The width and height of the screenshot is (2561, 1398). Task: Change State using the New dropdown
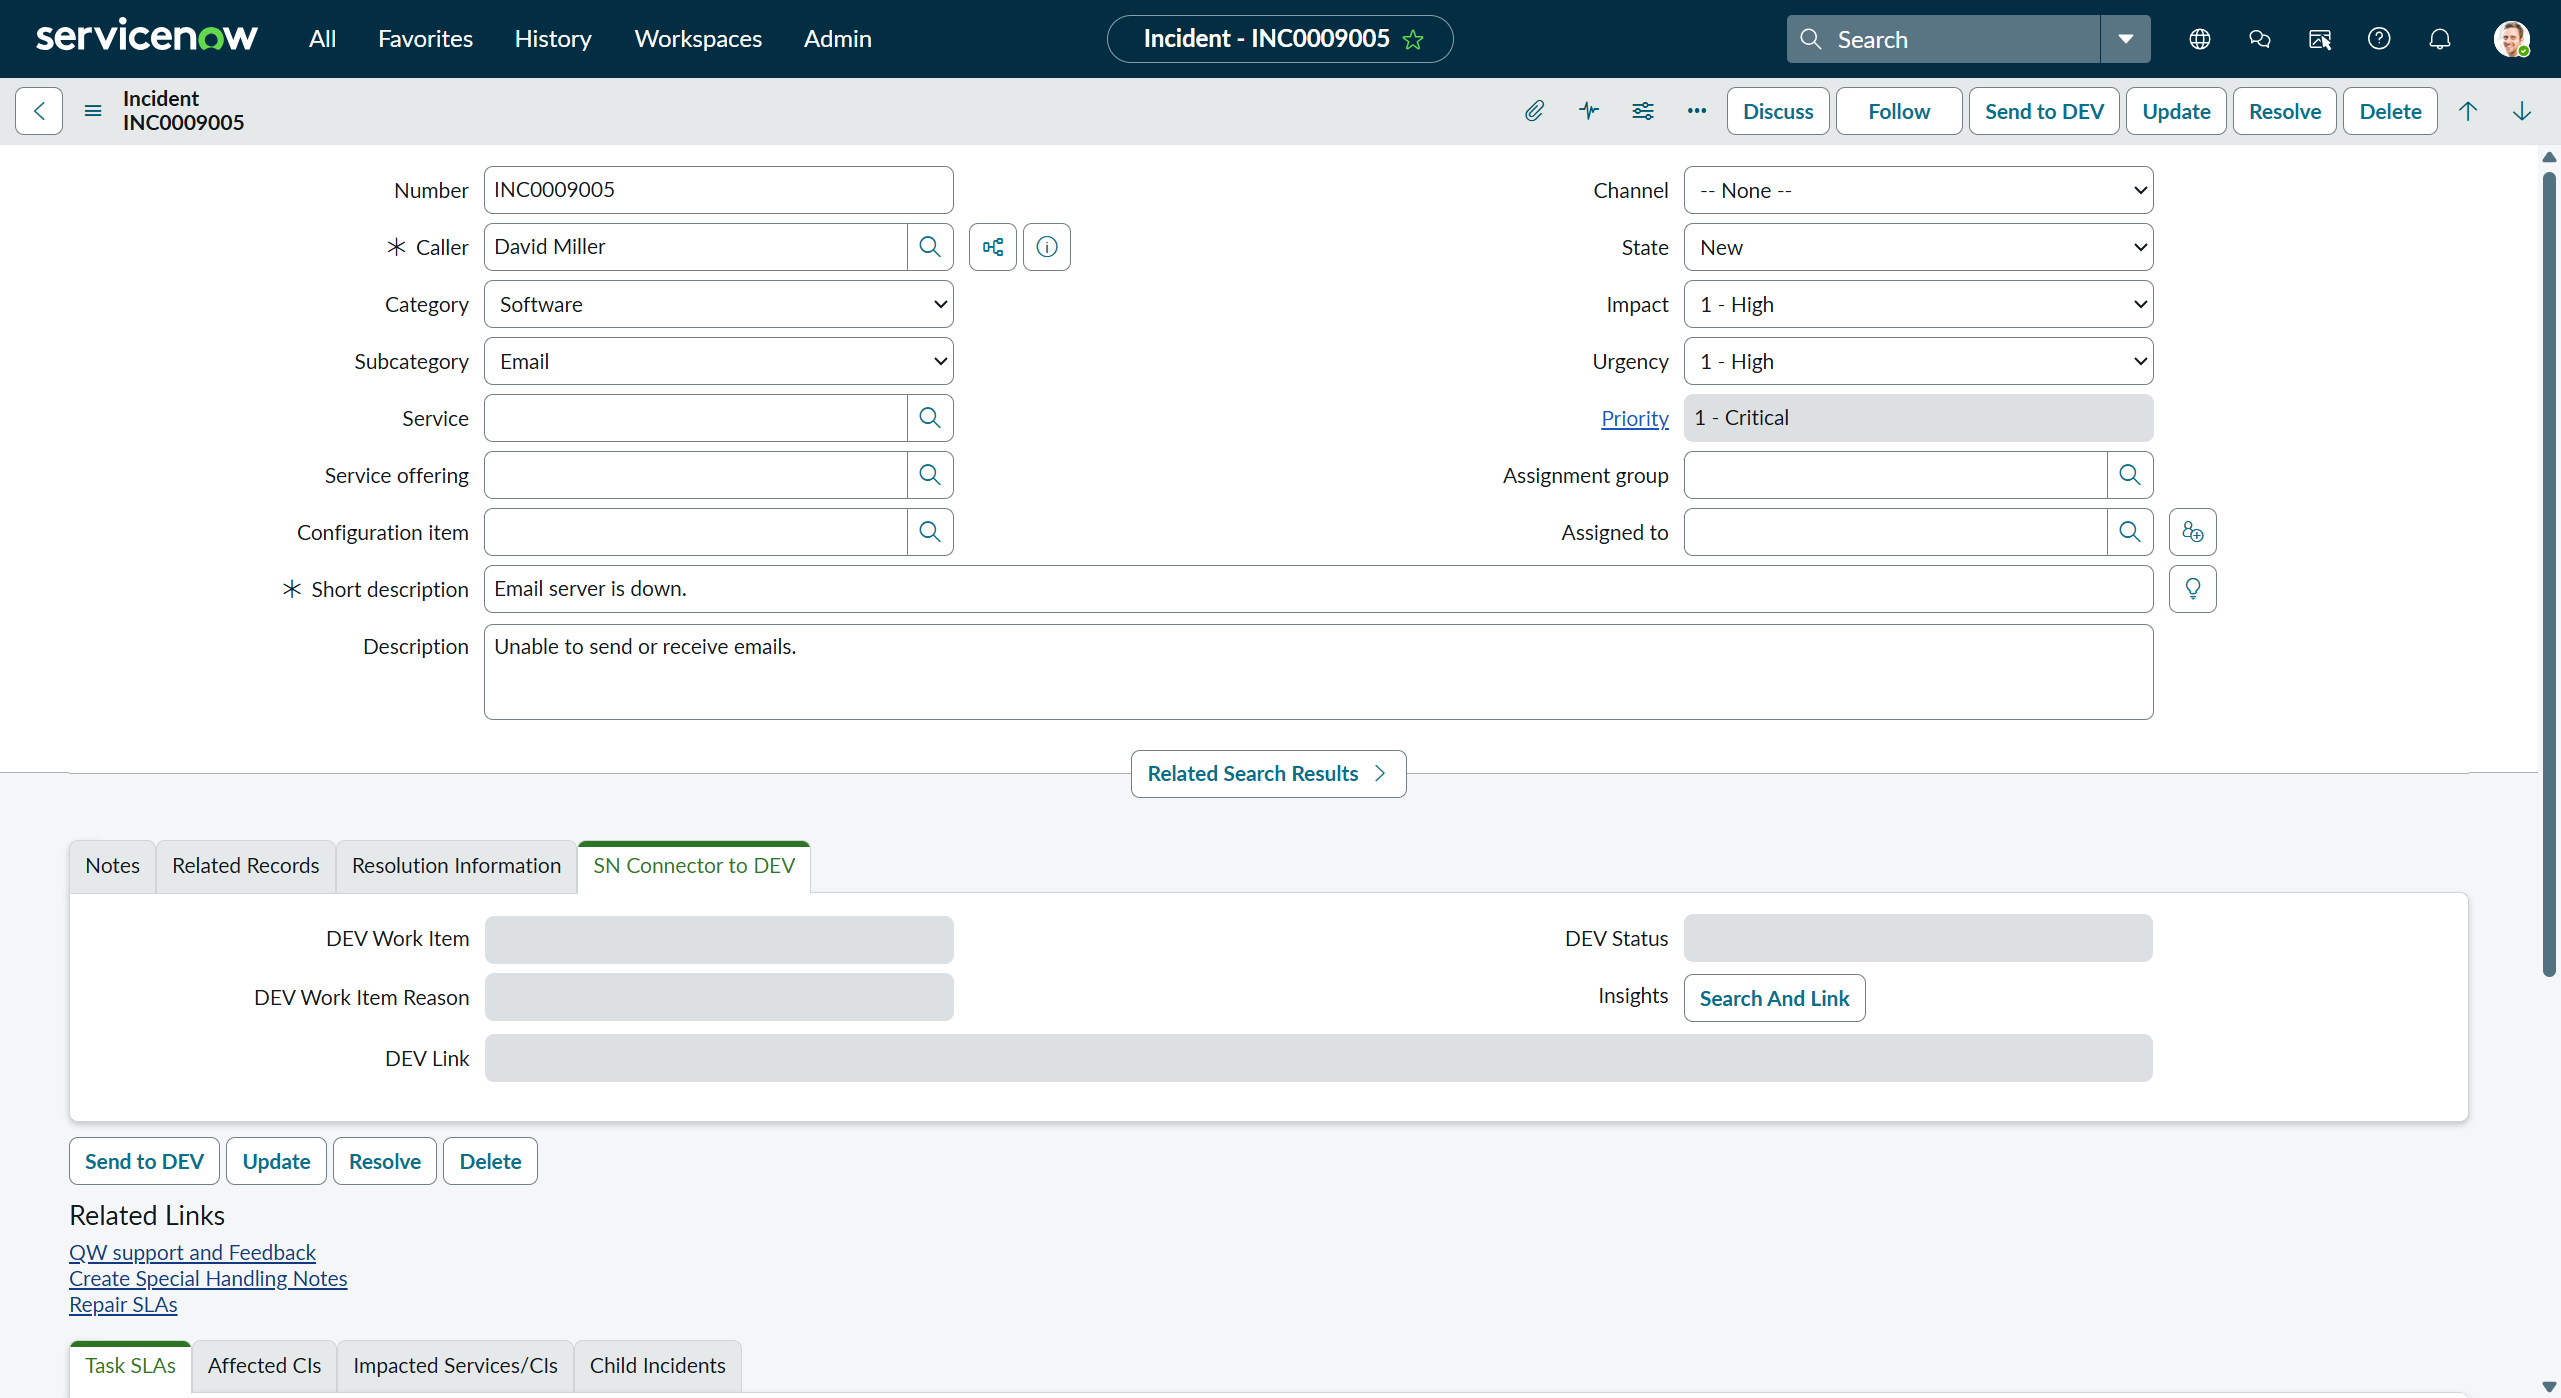coord(1917,246)
